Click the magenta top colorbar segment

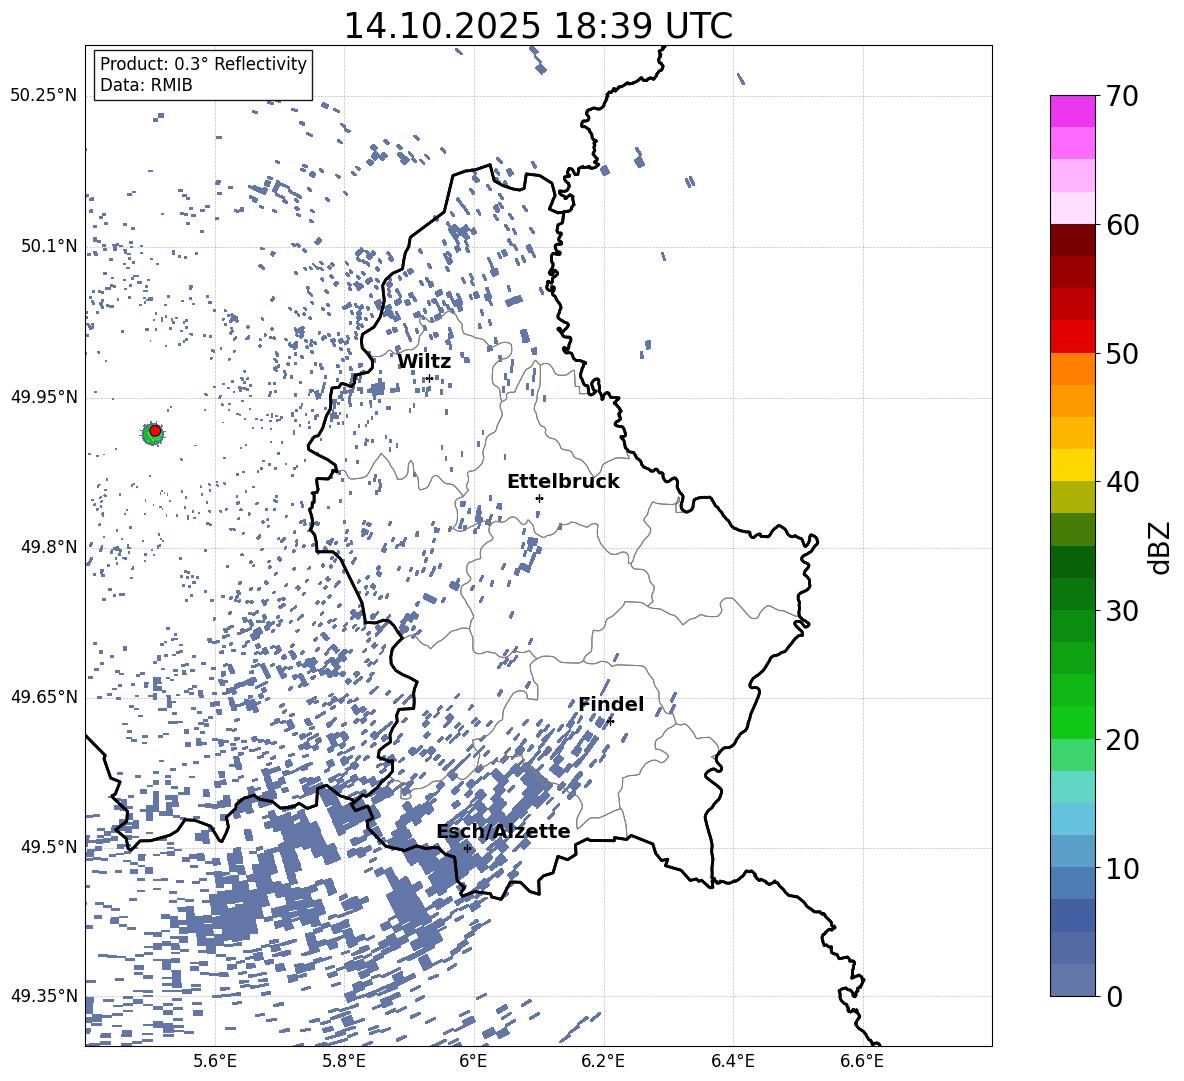[x=1072, y=112]
